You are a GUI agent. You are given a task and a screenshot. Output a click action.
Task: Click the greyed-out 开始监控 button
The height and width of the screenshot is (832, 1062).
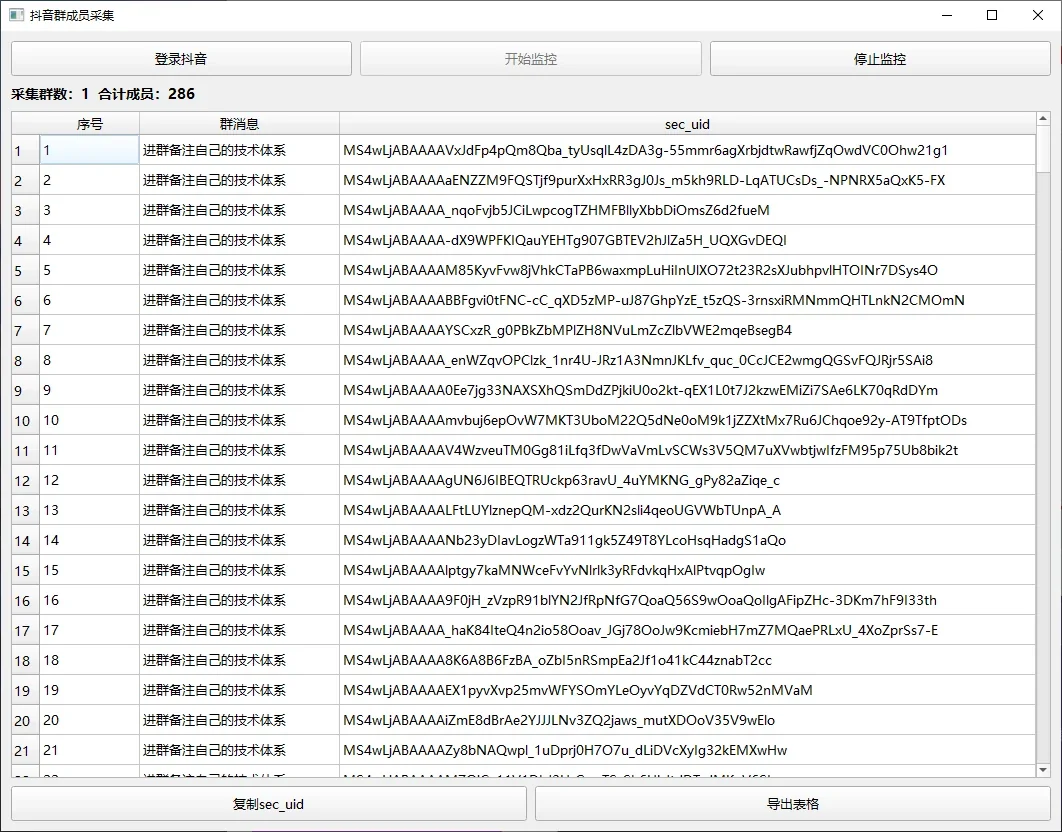[530, 59]
